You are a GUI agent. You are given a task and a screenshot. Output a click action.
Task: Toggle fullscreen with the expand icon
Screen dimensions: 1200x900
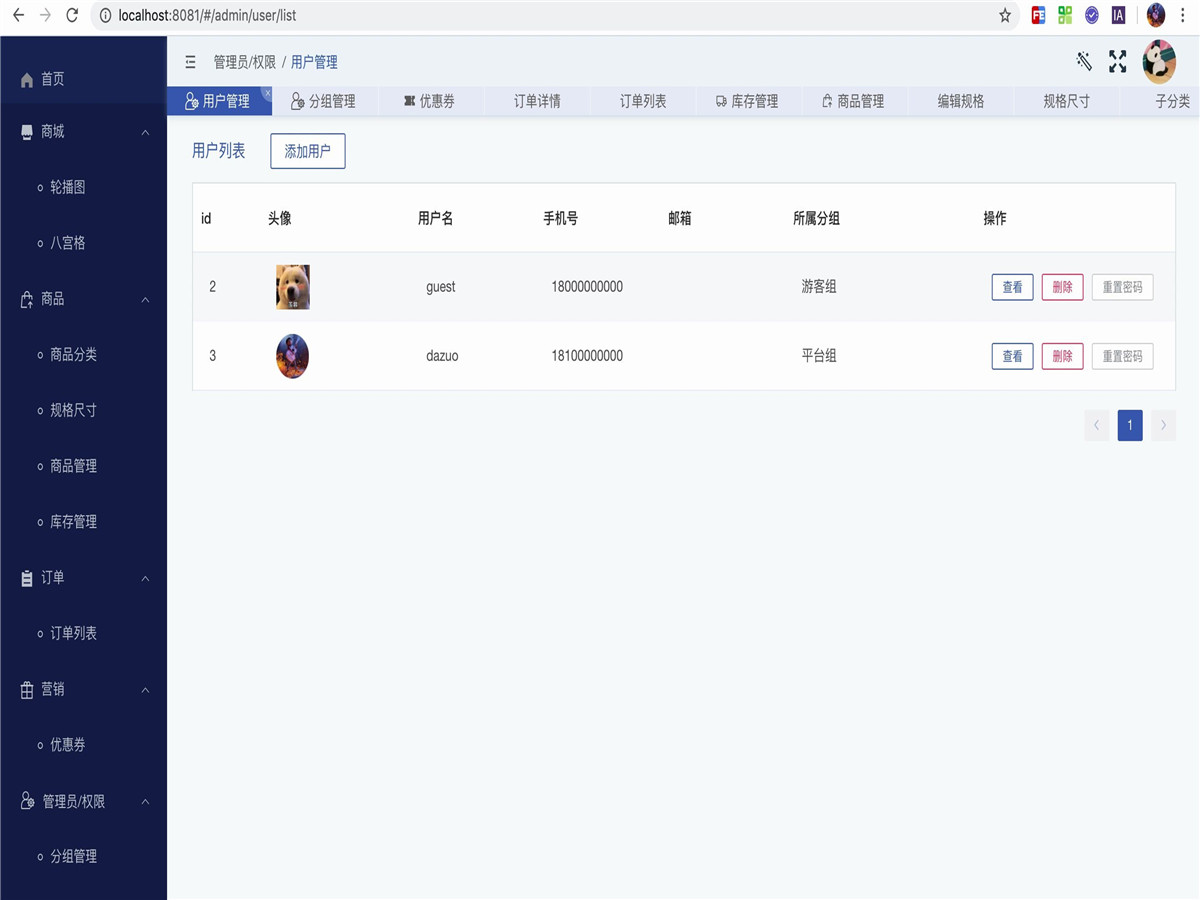[x=1118, y=61]
